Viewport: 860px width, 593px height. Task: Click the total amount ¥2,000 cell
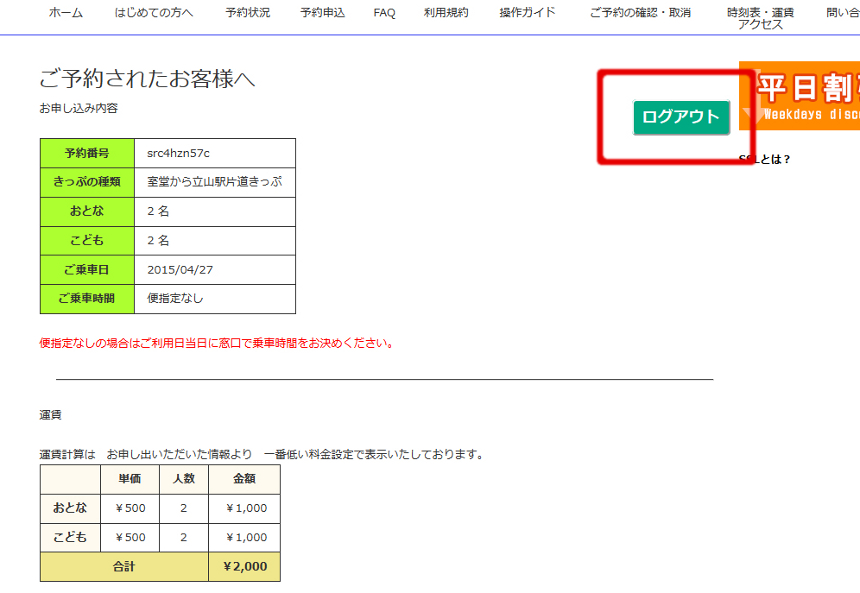[x=244, y=566]
